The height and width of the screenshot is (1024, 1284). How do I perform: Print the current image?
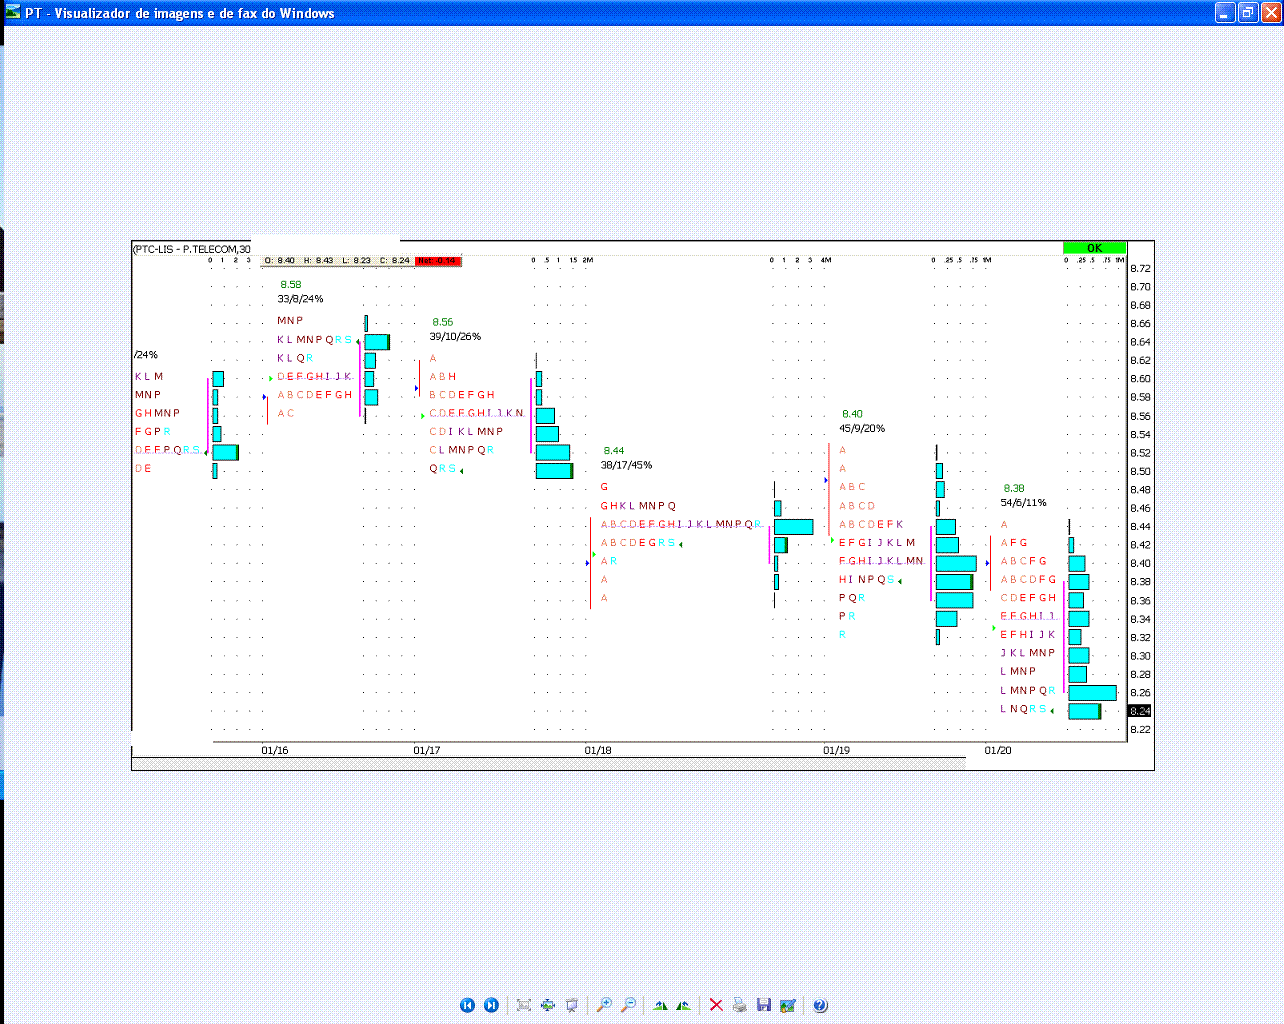pos(740,1005)
